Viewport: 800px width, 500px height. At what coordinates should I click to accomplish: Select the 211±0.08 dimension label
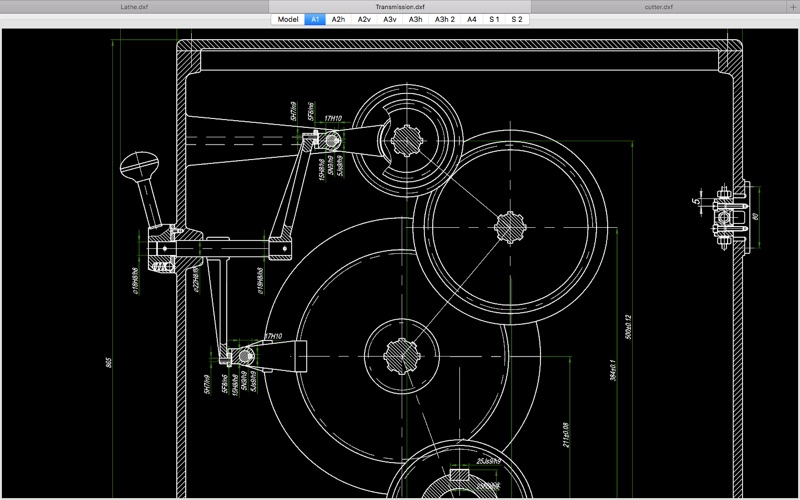tap(565, 435)
